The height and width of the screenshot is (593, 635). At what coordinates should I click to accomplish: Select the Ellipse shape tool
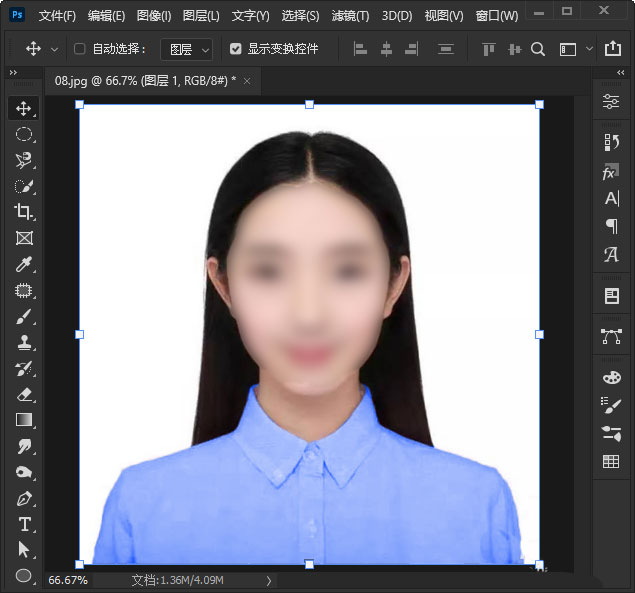click(x=23, y=575)
